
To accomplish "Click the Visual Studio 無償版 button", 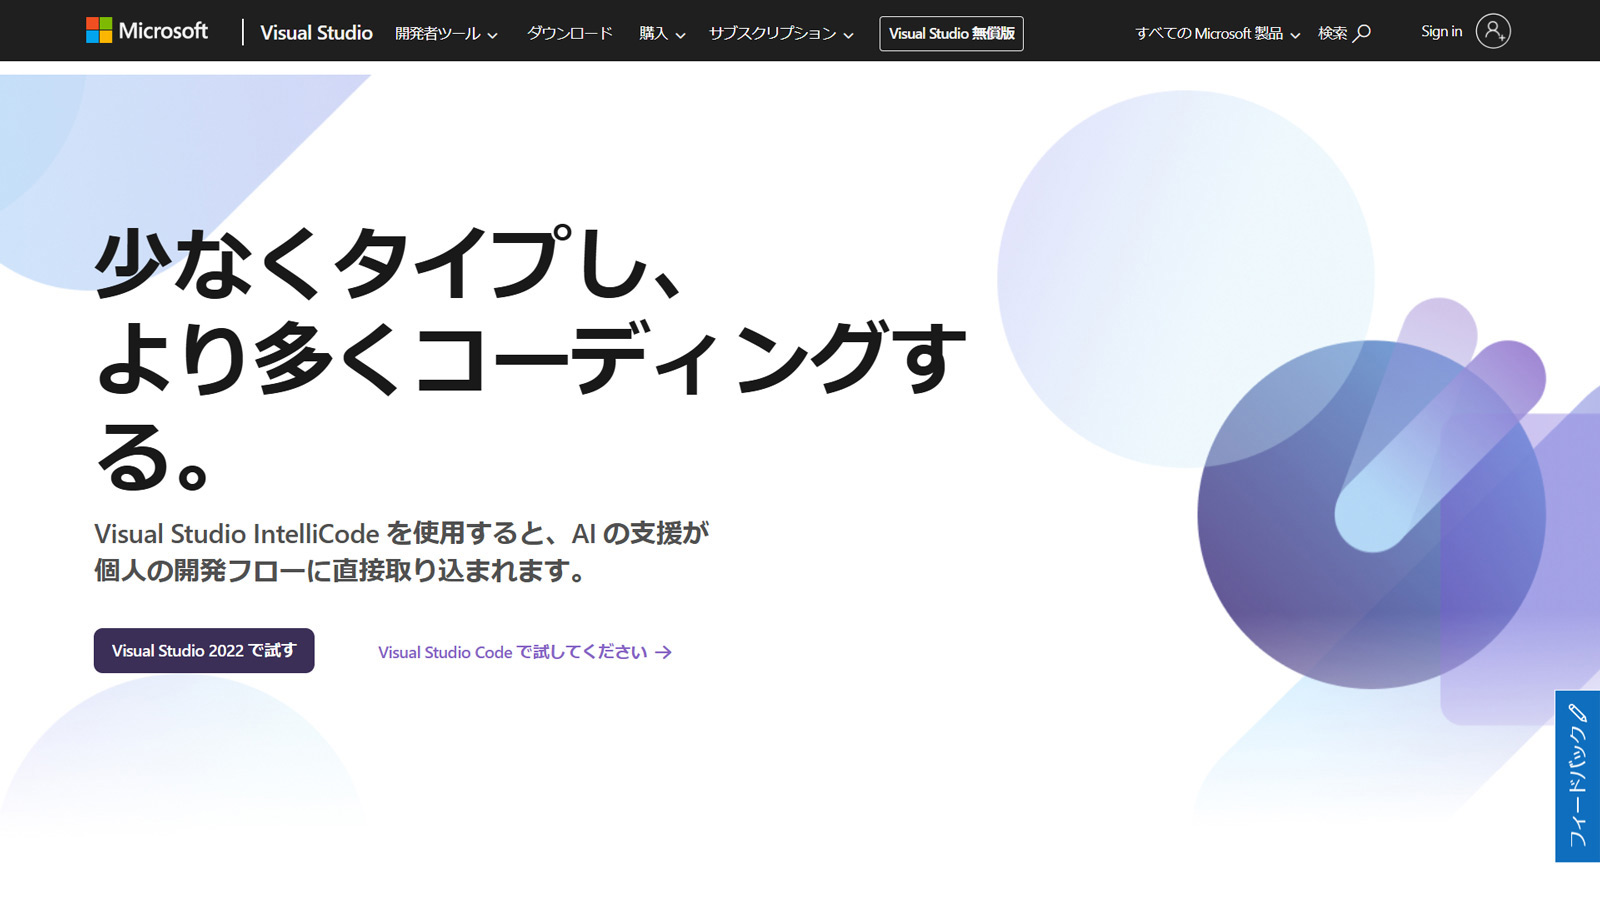I will (951, 33).
